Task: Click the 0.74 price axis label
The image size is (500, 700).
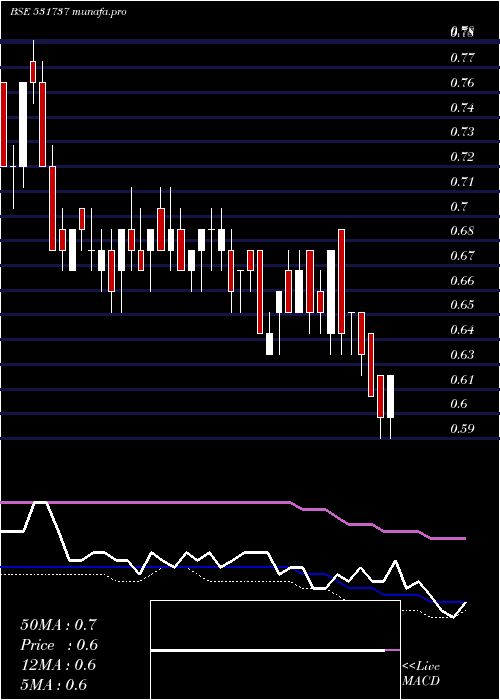Action: coord(462,108)
